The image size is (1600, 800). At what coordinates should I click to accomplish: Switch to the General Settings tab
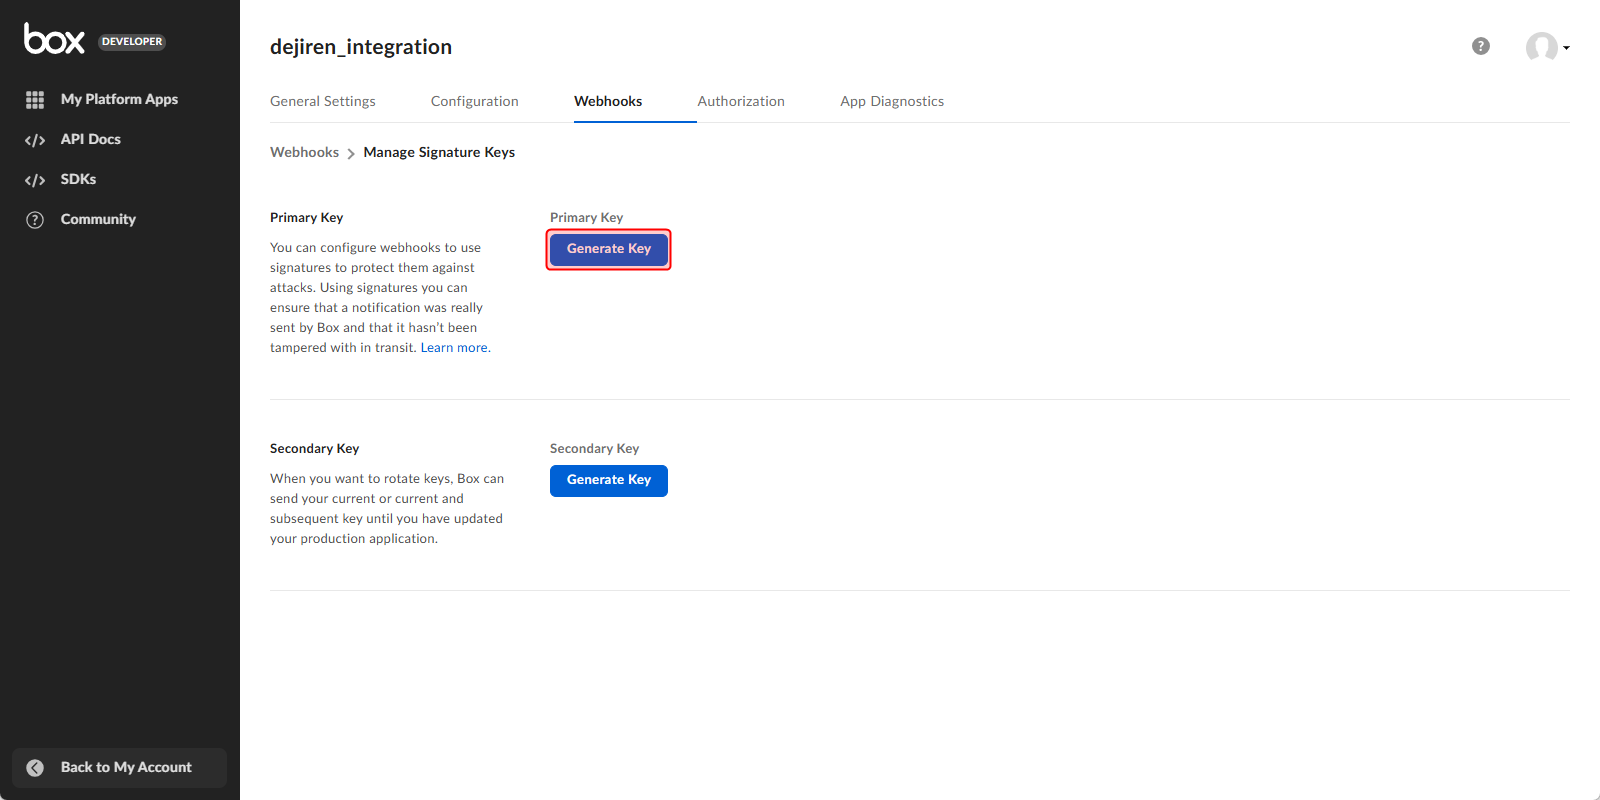click(323, 101)
